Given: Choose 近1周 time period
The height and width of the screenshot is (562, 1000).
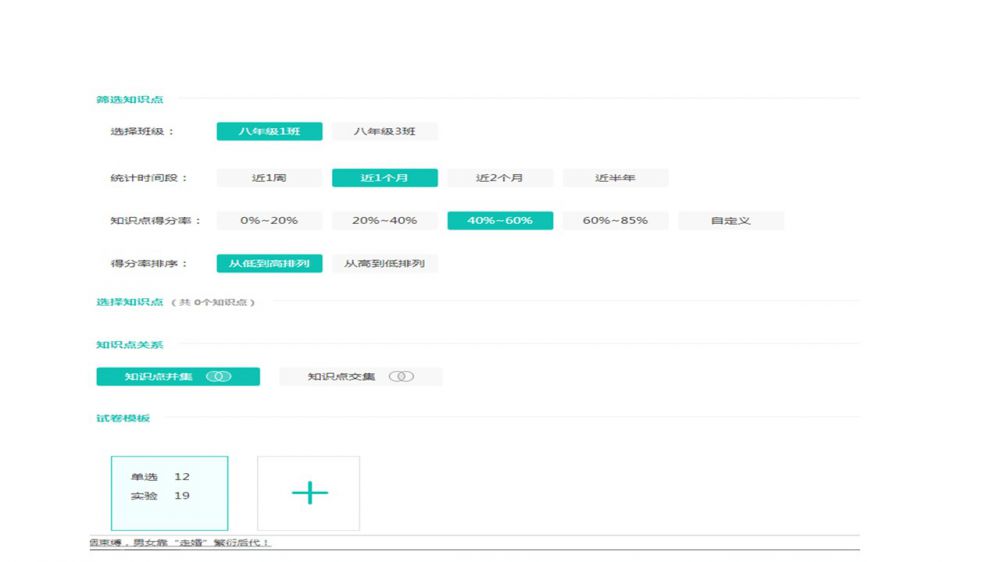Looking at the screenshot, I should click(269, 178).
